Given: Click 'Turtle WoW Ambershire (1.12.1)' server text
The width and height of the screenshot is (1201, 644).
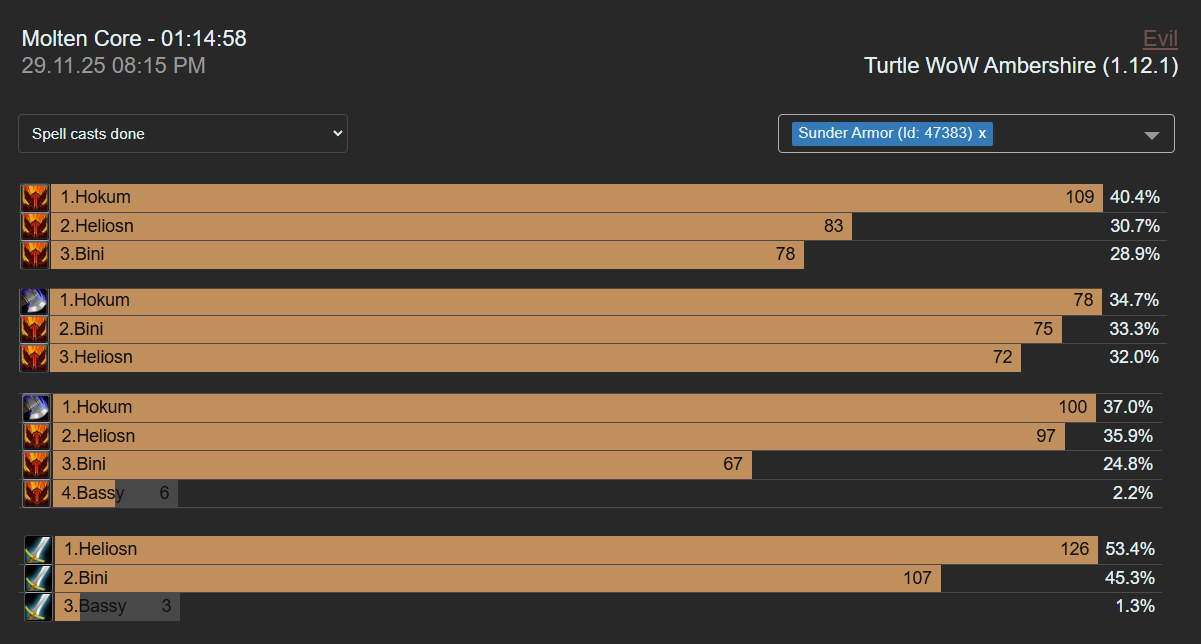Looking at the screenshot, I should click(1021, 66).
